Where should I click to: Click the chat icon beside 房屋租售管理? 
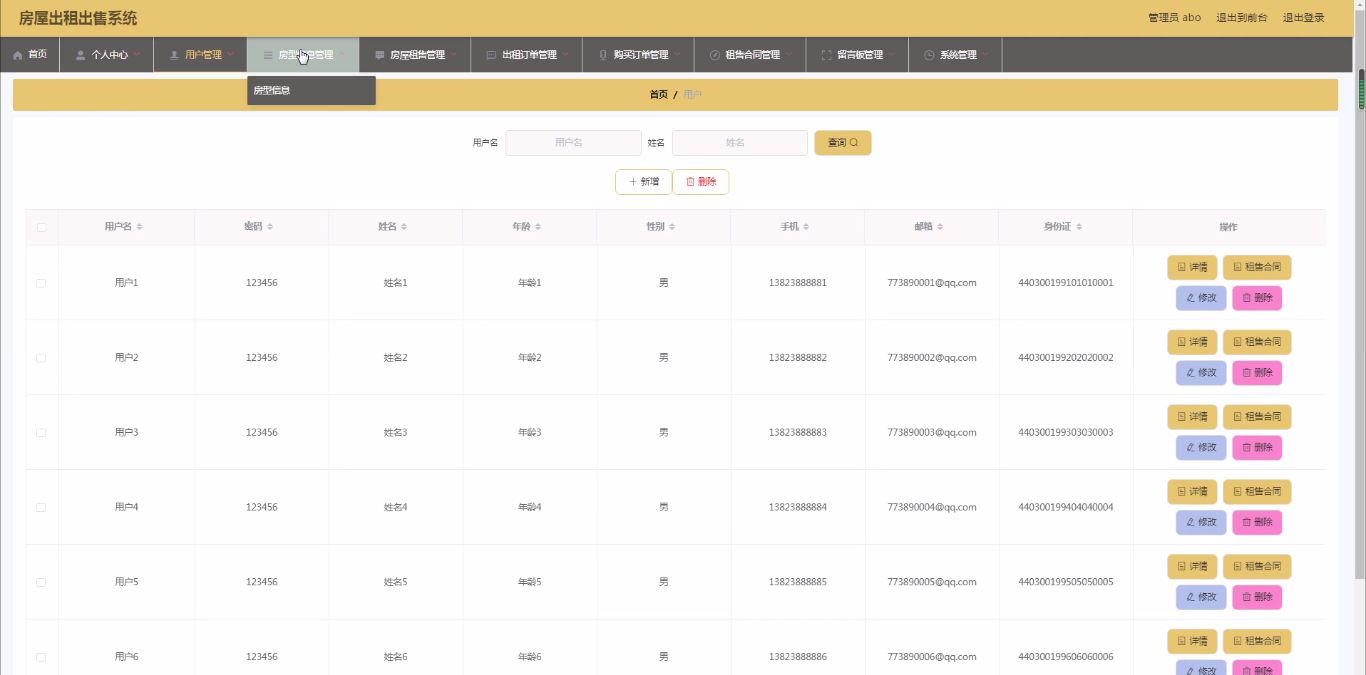(379, 55)
